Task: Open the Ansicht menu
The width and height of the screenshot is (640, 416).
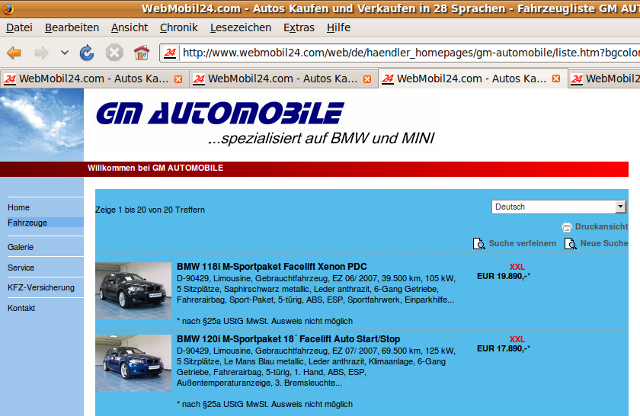Action: coord(129,27)
